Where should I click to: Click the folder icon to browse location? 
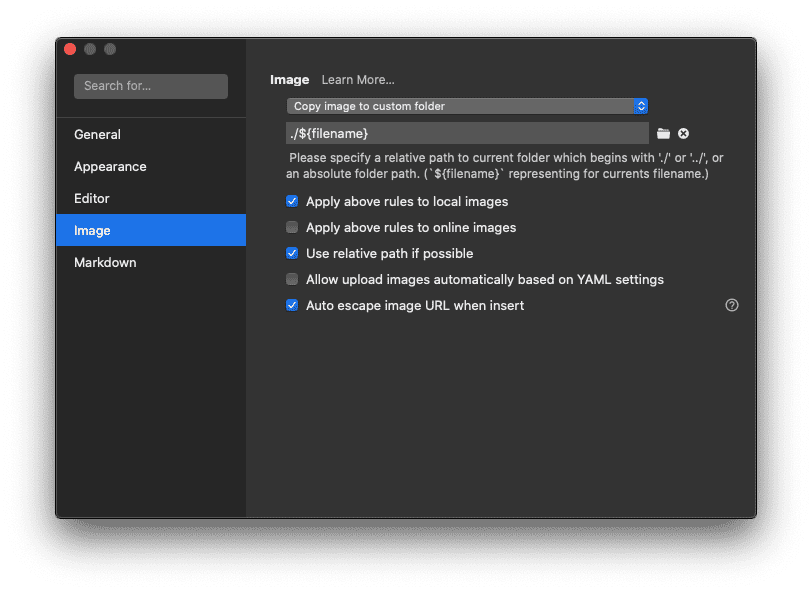663,133
